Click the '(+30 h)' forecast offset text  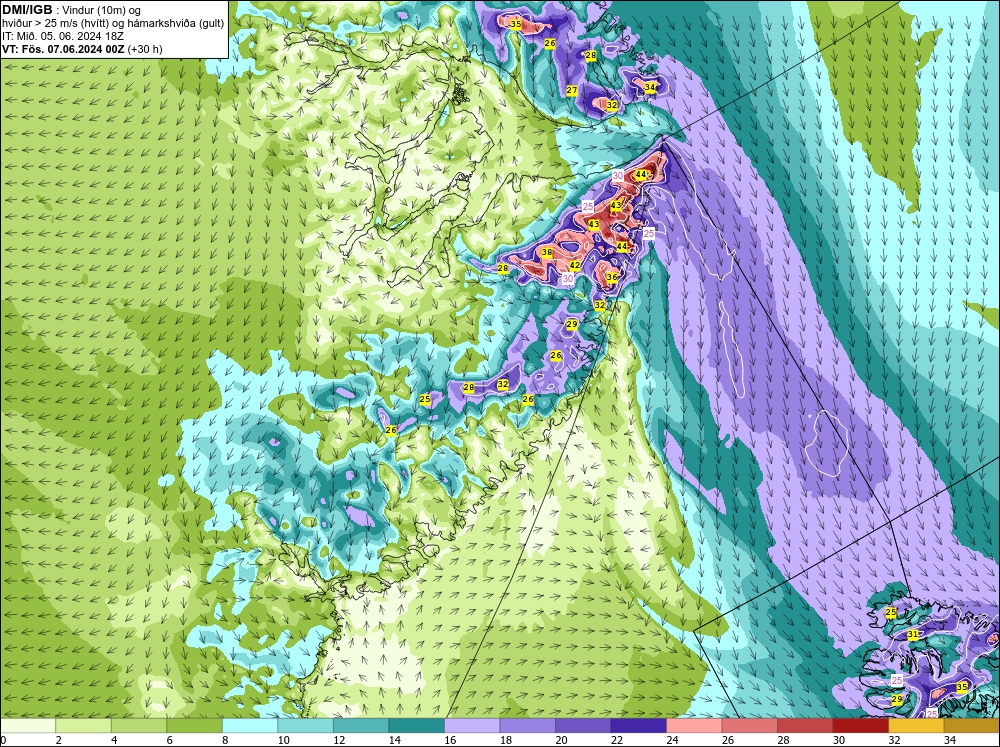click(x=145, y=49)
